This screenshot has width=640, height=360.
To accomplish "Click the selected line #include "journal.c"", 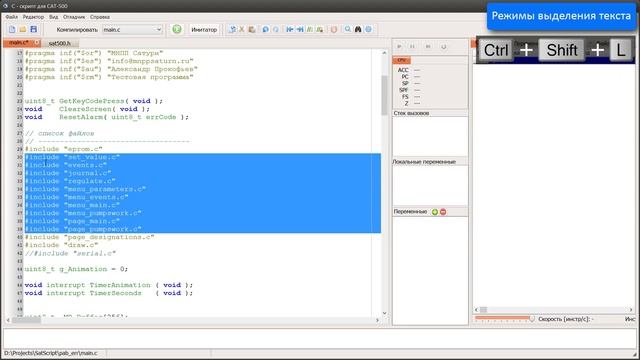I will (x=68, y=173).
